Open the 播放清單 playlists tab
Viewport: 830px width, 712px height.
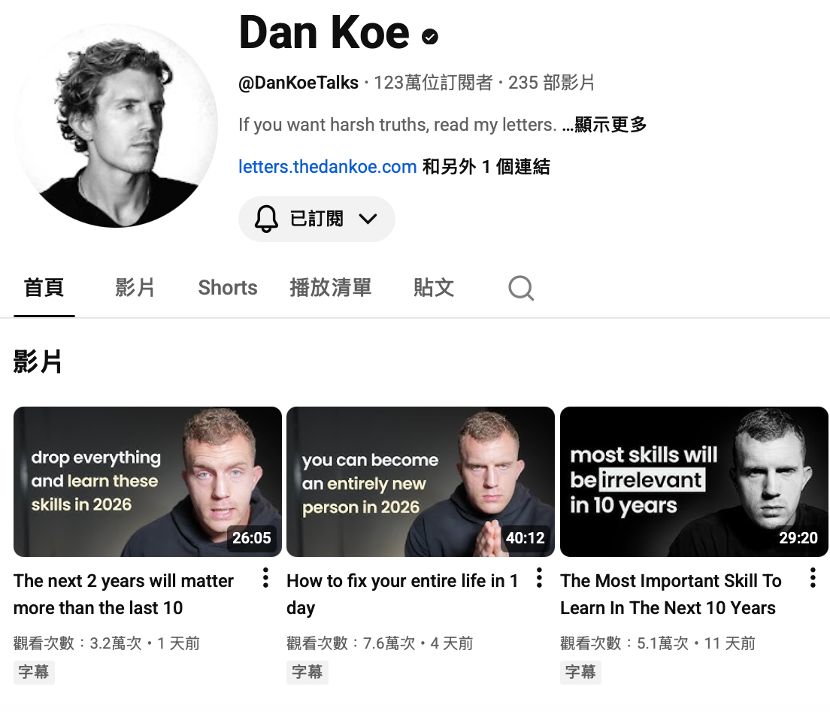click(x=330, y=287)
